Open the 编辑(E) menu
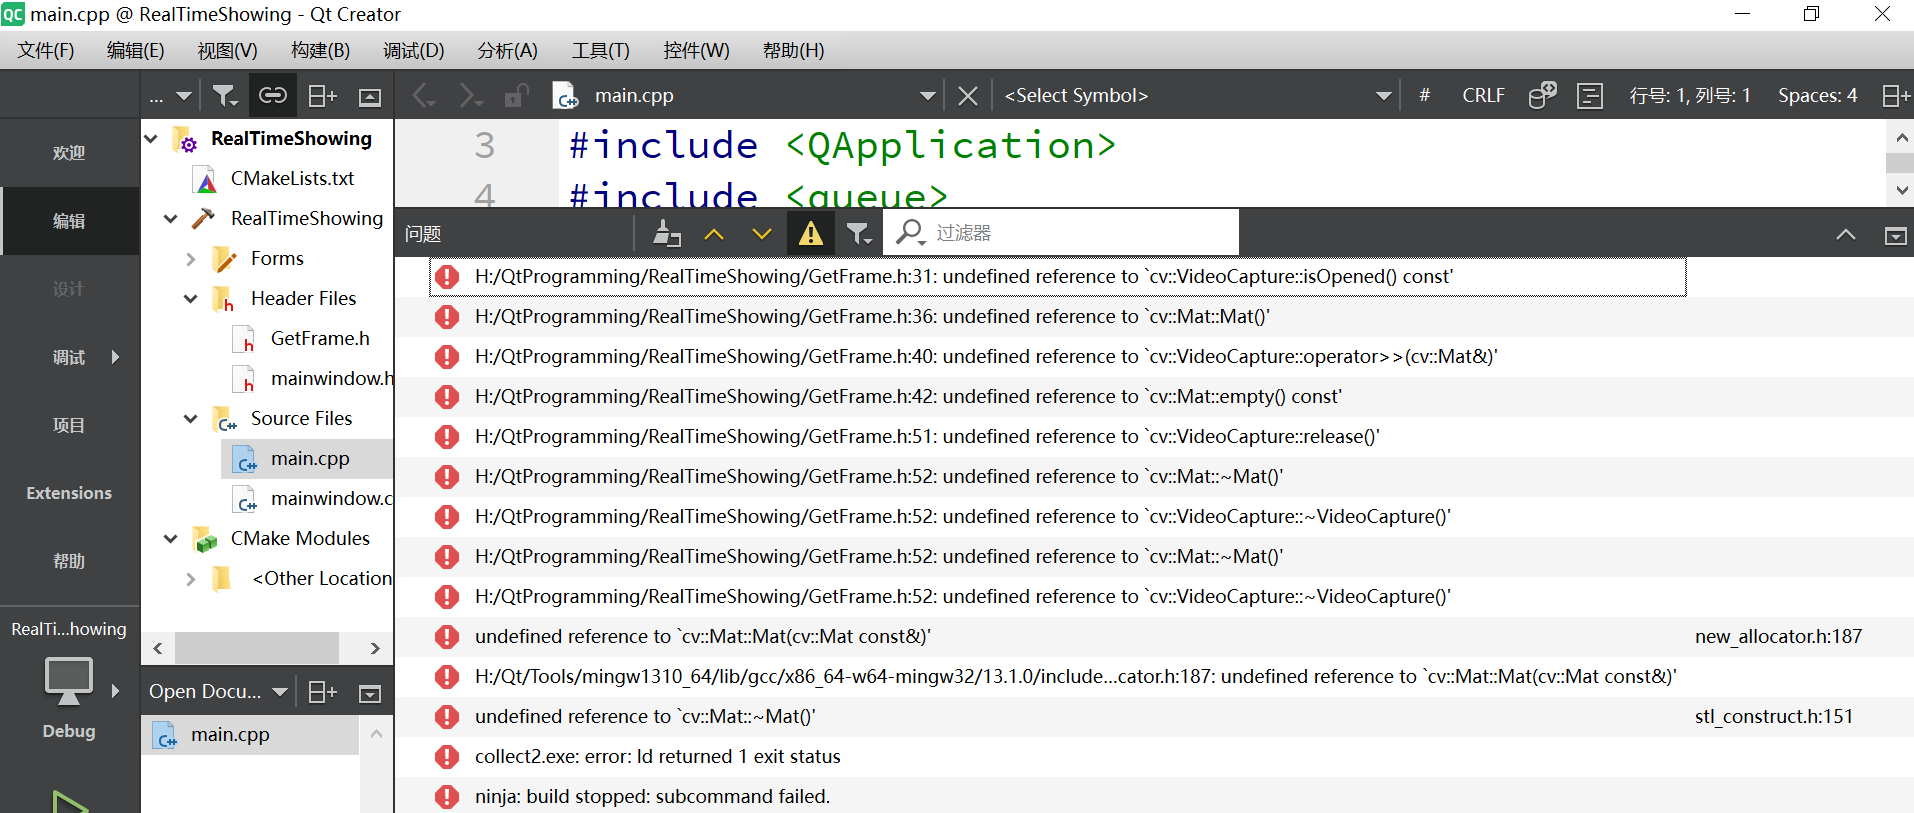Screen dimensions: 1914x813 pyautogui.click(x=136, y=50)
